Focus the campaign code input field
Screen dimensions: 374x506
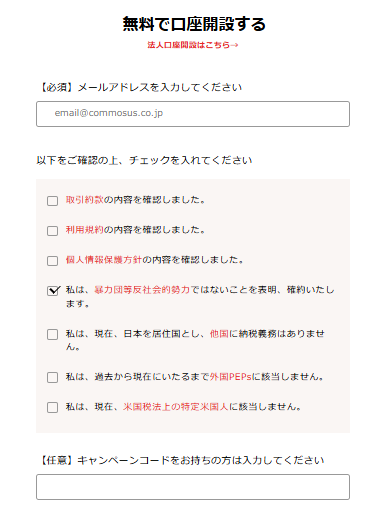(193, 487)
